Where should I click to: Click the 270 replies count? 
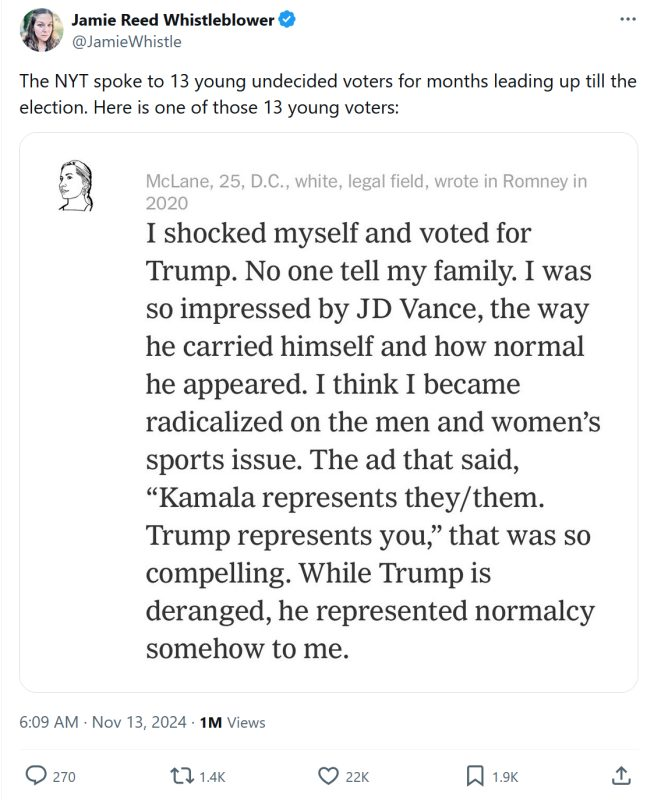(64, 776)
